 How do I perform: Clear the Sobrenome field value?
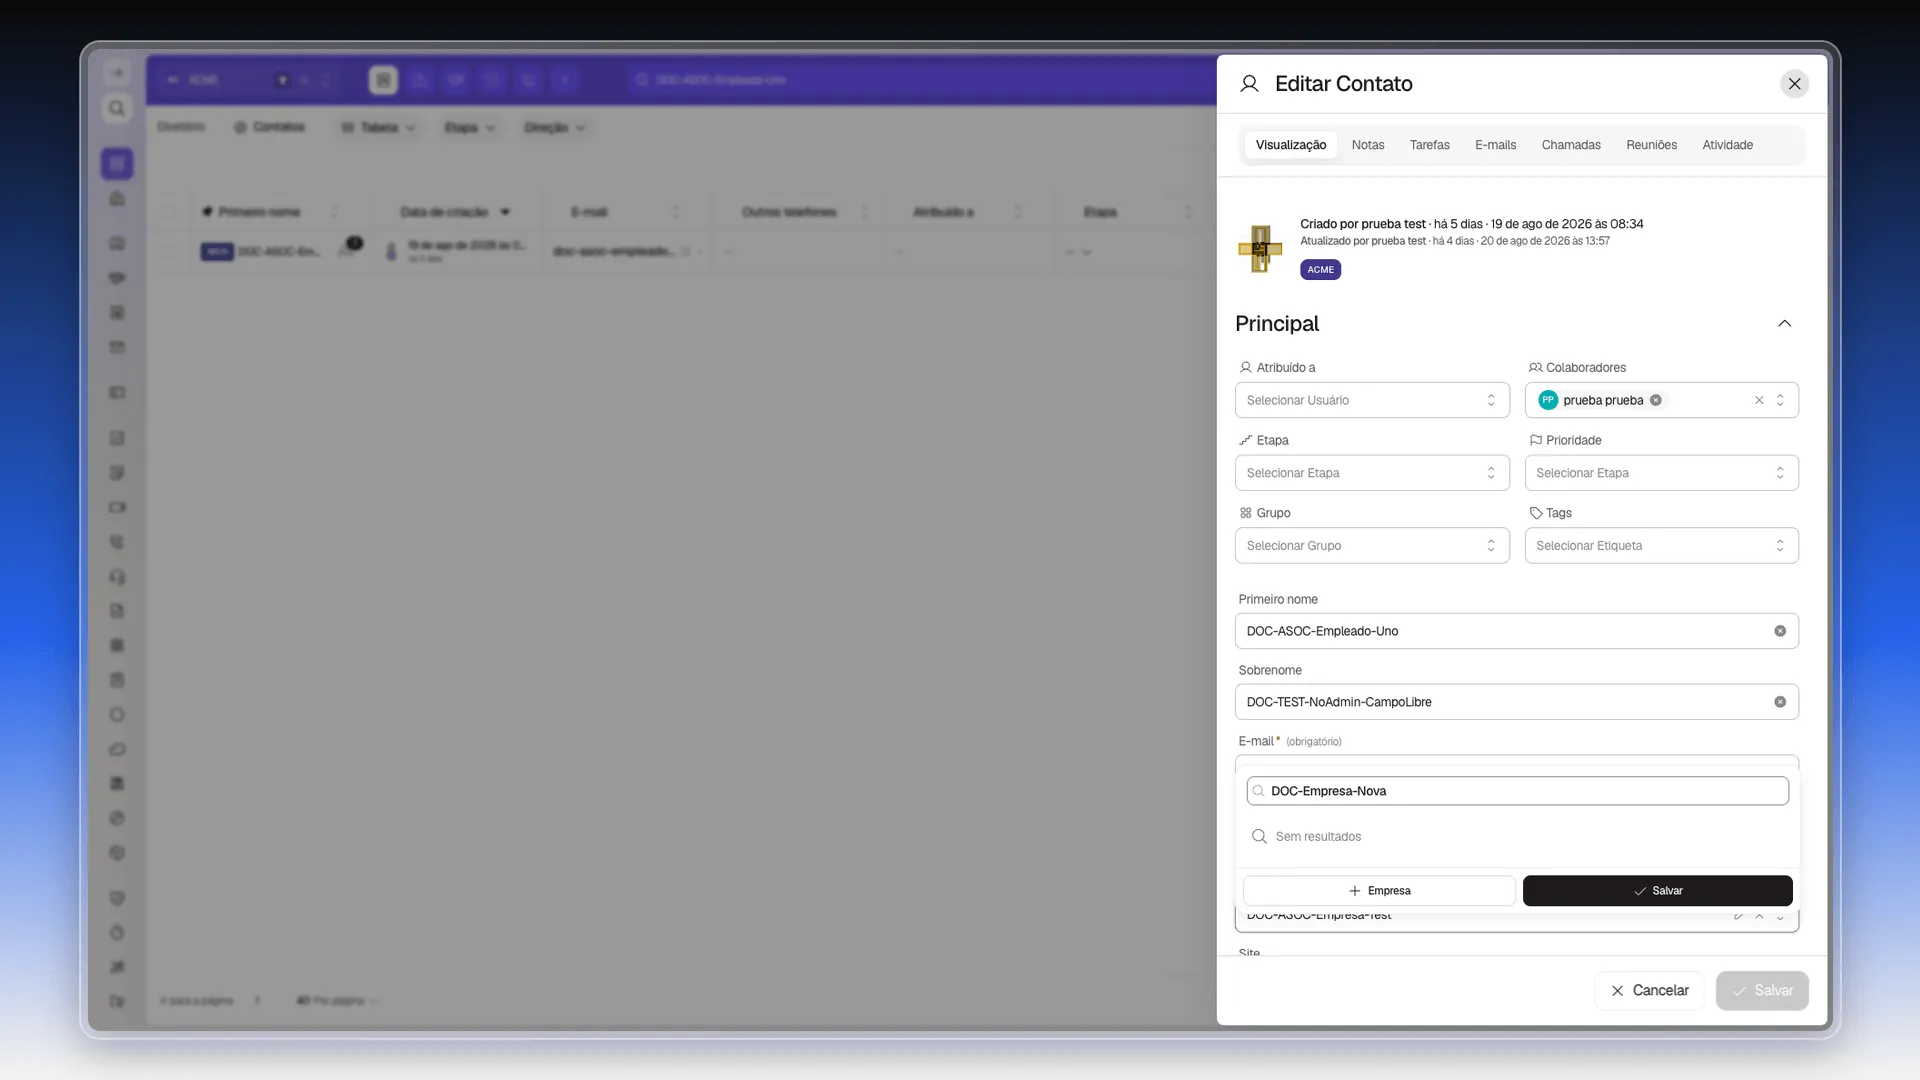tap(1780, 702)
